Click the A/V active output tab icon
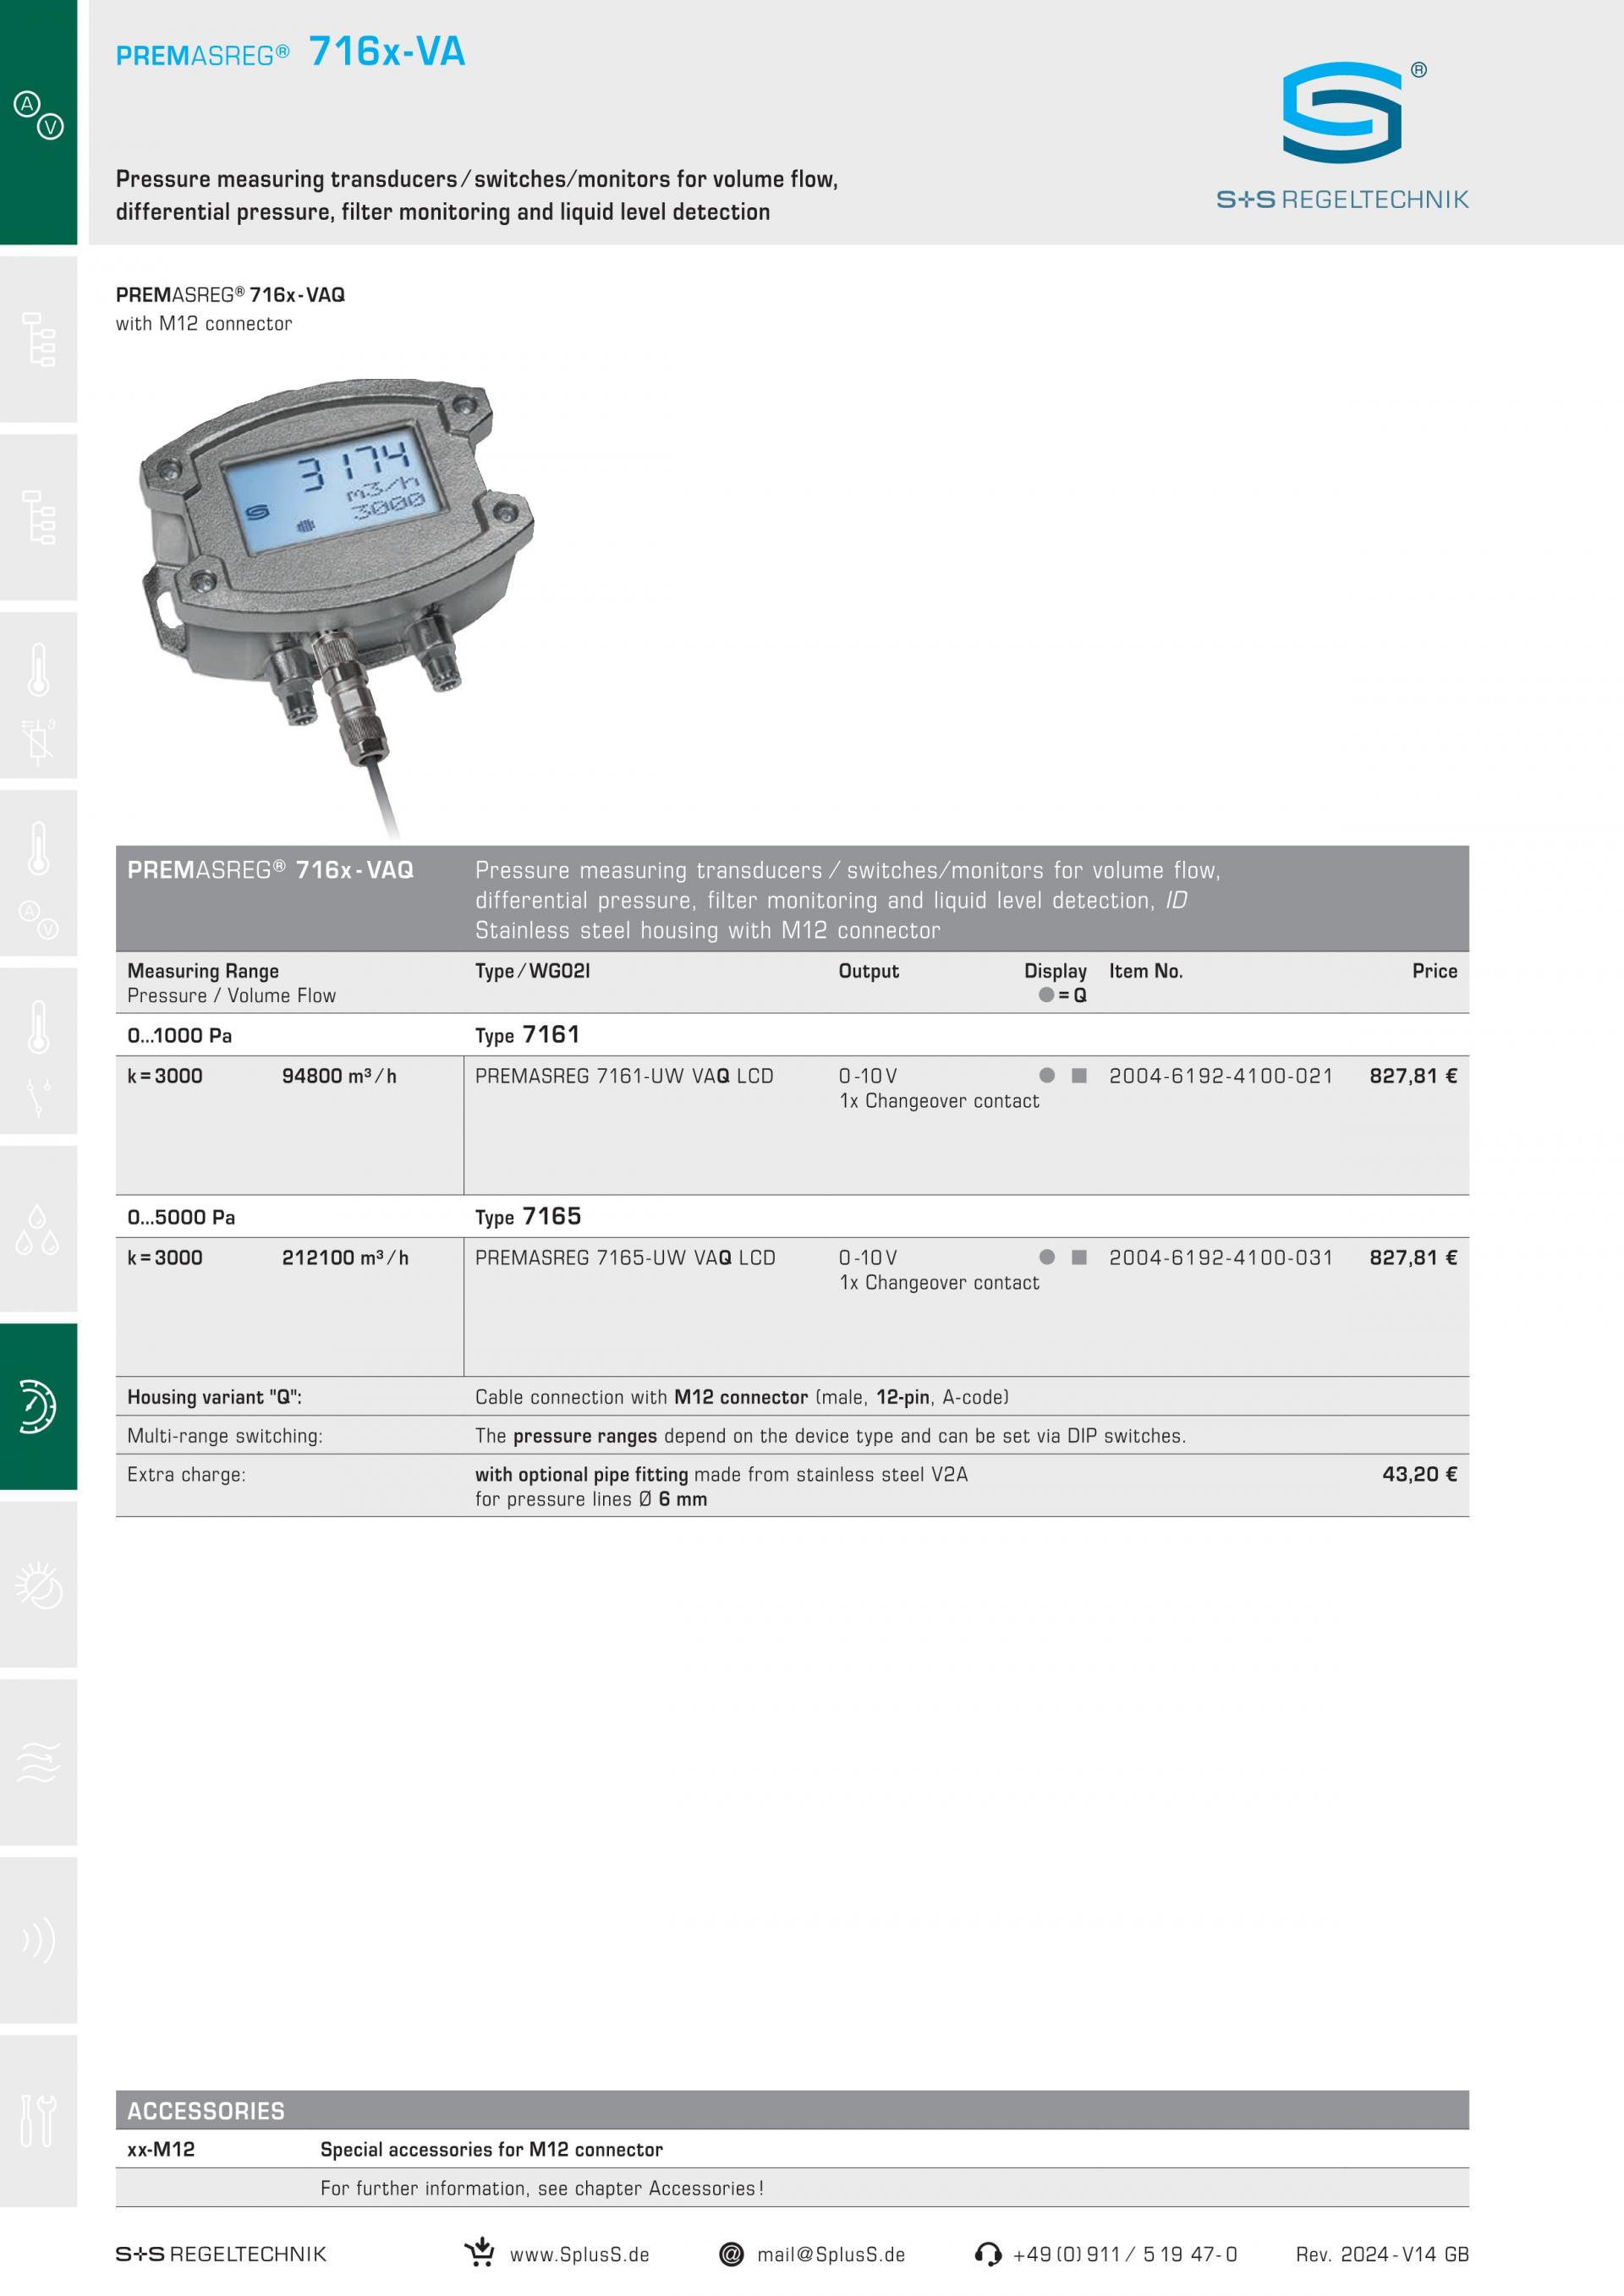 click(x=38, y=115)
